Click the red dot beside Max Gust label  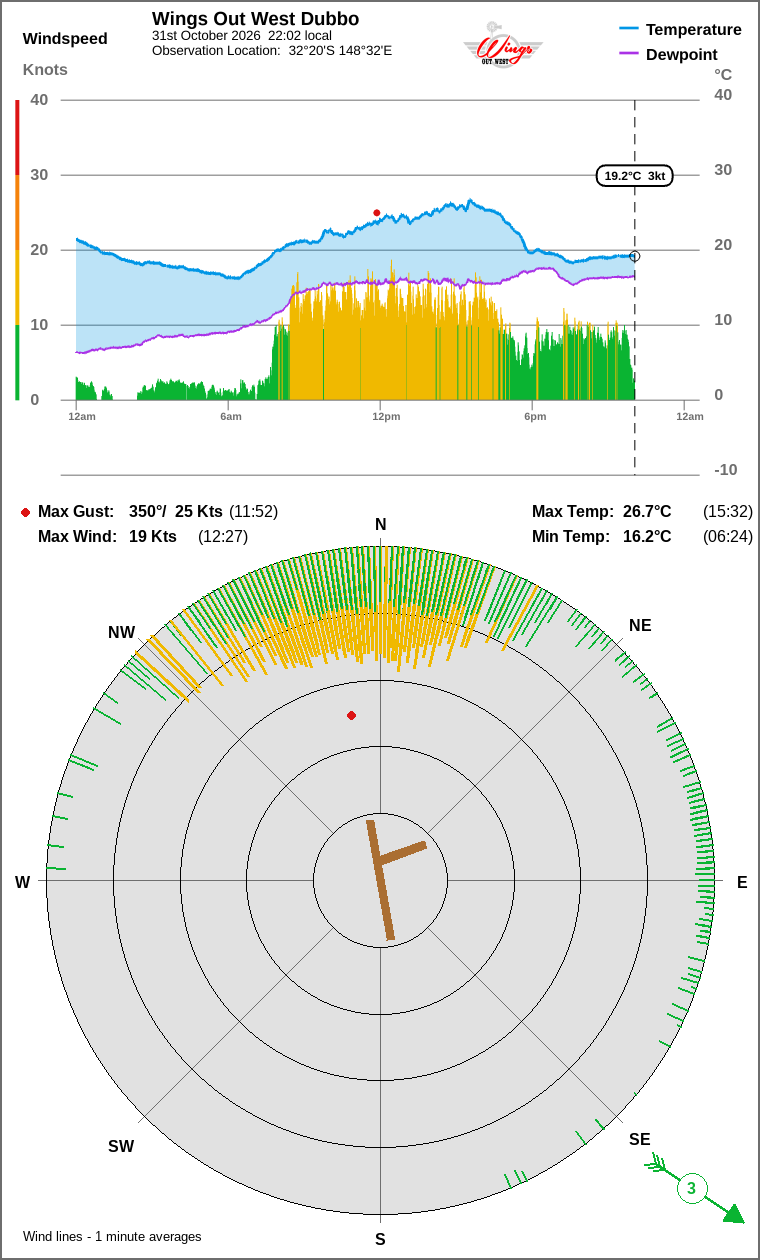click(x=25, y=512)
